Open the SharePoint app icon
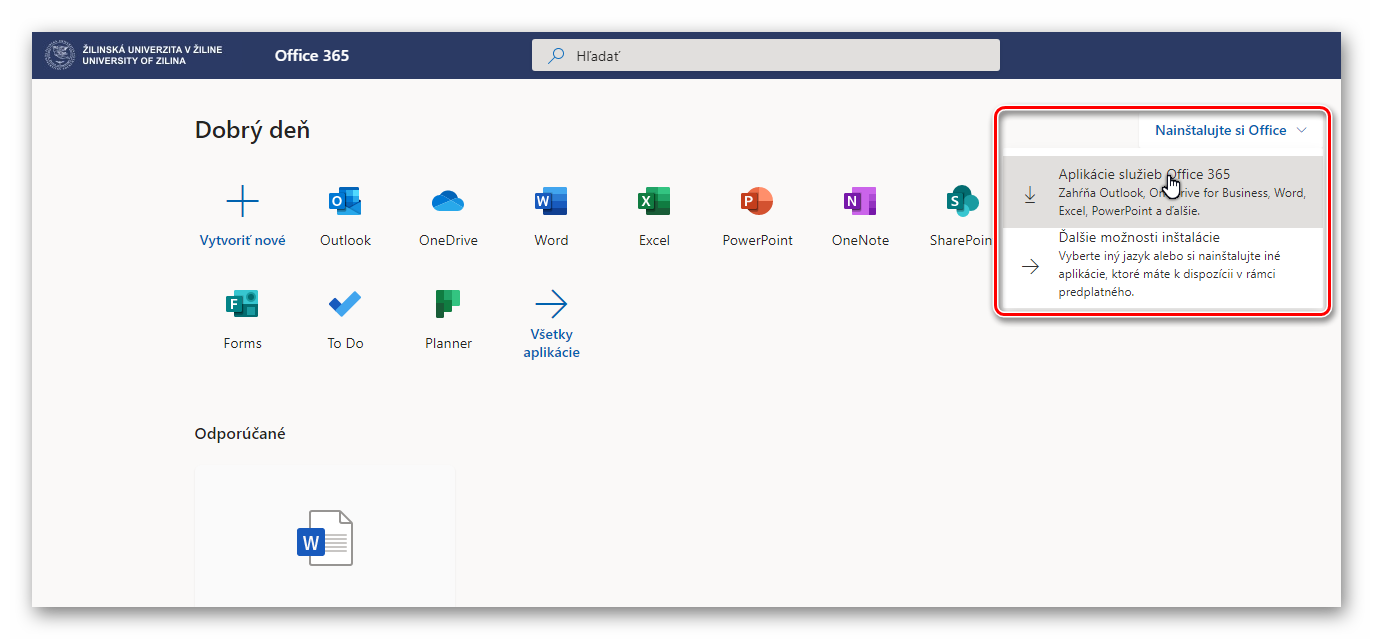The height and width of the screenshot is (639, 1373). (x=962, y=202)
